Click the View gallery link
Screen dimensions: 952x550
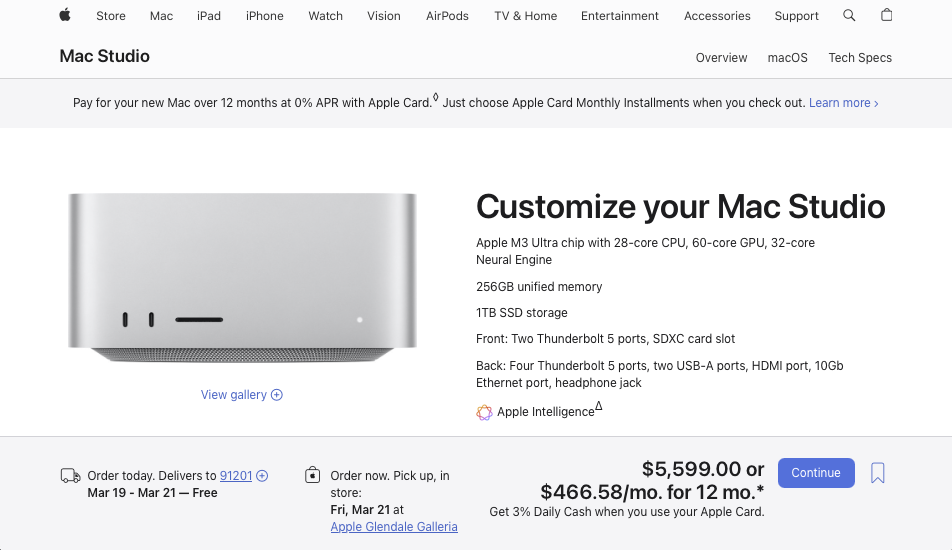click(x=234, y=395)
